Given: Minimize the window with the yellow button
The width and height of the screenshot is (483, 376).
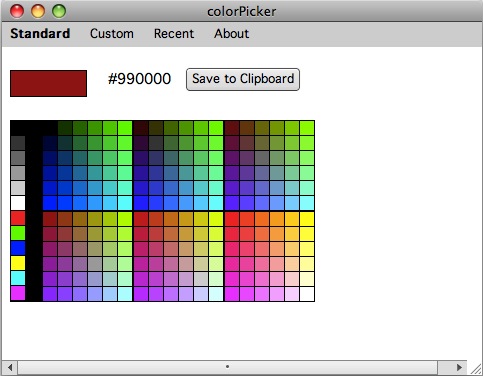Looking at the screenshot, I should pos(38,11).
